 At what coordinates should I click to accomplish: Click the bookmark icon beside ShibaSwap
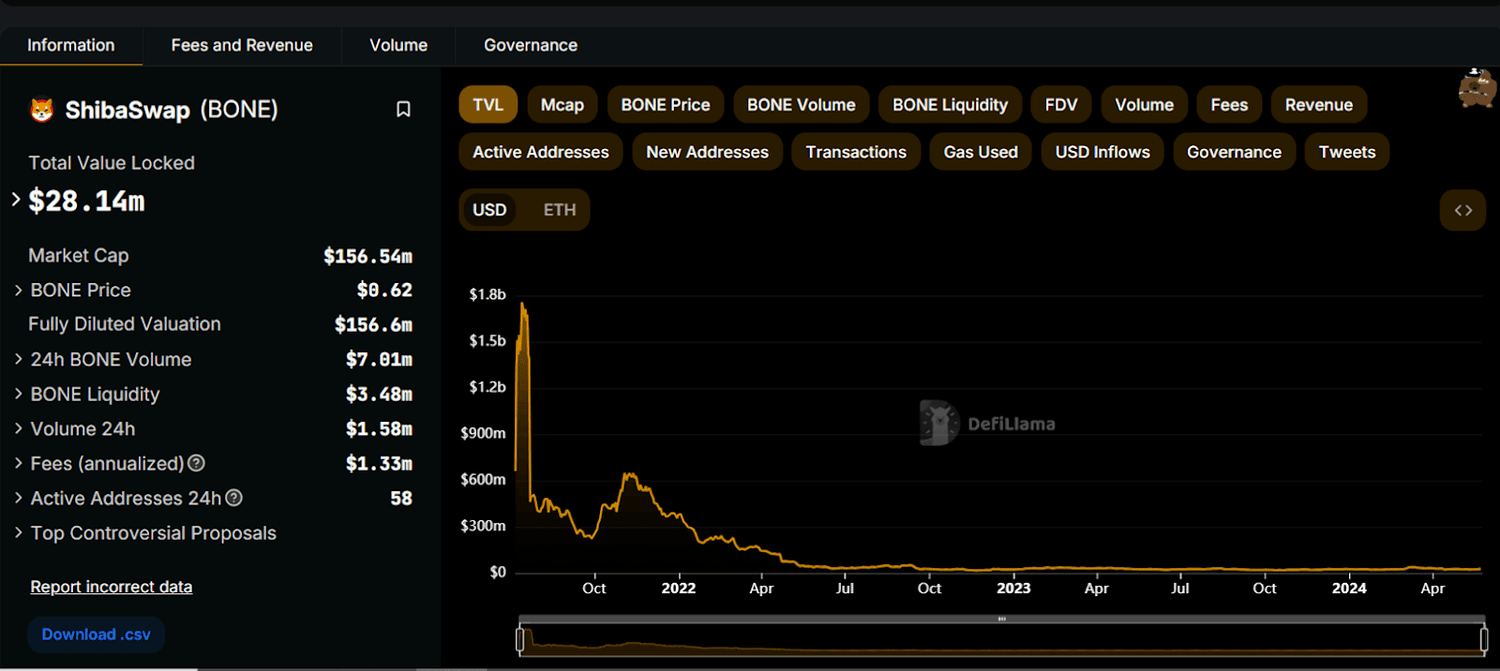tap(403, 110)
